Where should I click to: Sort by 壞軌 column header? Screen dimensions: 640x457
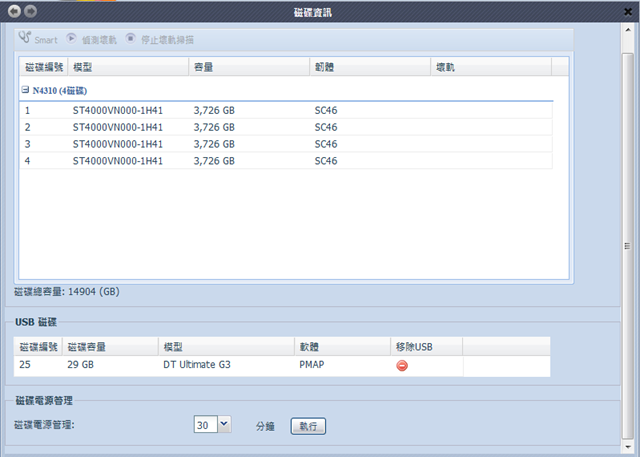(491, 67)
